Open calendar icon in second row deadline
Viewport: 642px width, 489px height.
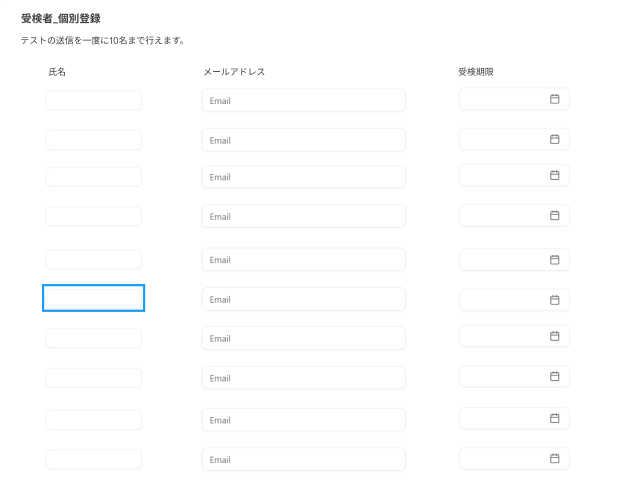(x=554, y=139)
